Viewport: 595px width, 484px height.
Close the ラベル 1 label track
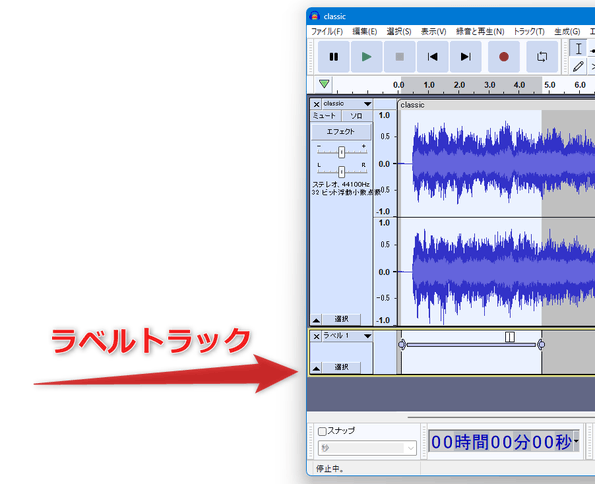pyautogui.click(x=316, y=336)
